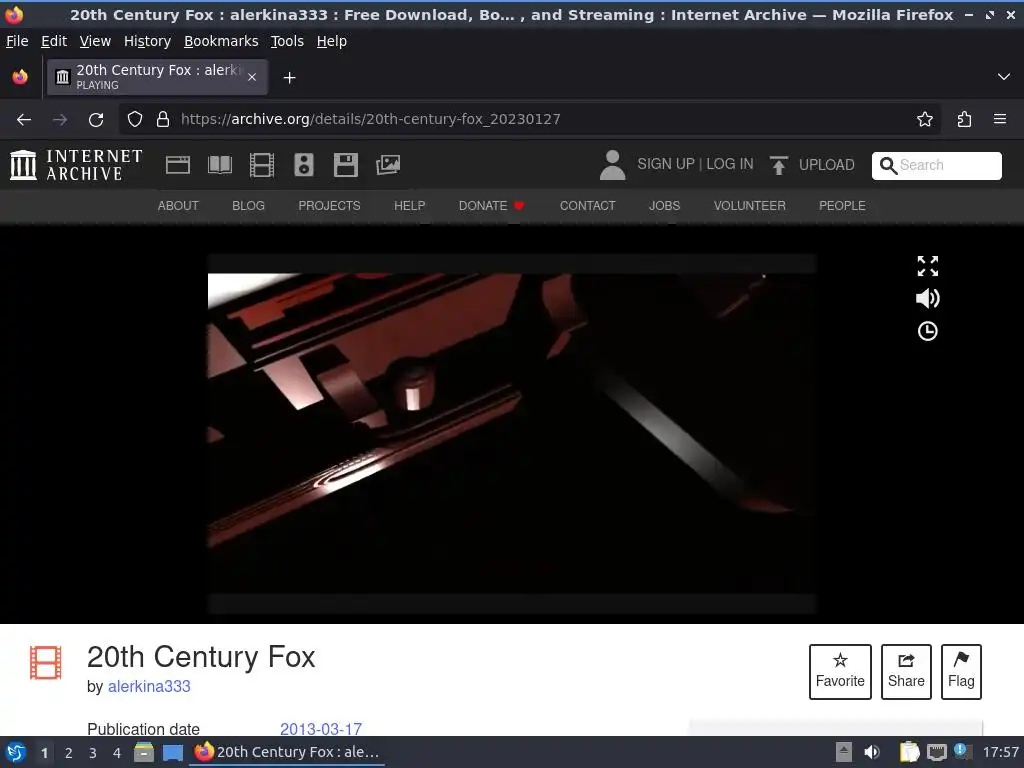
Task: Open the Texts (book) media icon
Action: (x=220, y=165)
